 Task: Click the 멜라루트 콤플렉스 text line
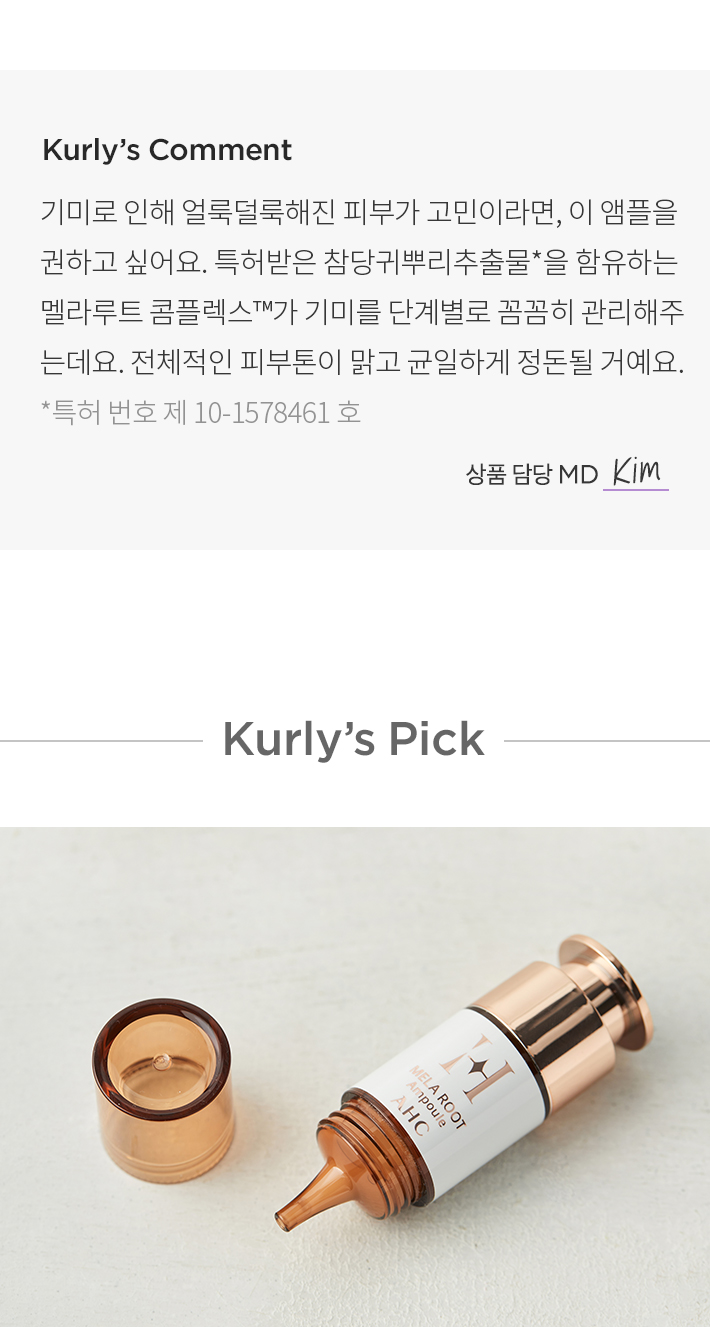[362, 312]
